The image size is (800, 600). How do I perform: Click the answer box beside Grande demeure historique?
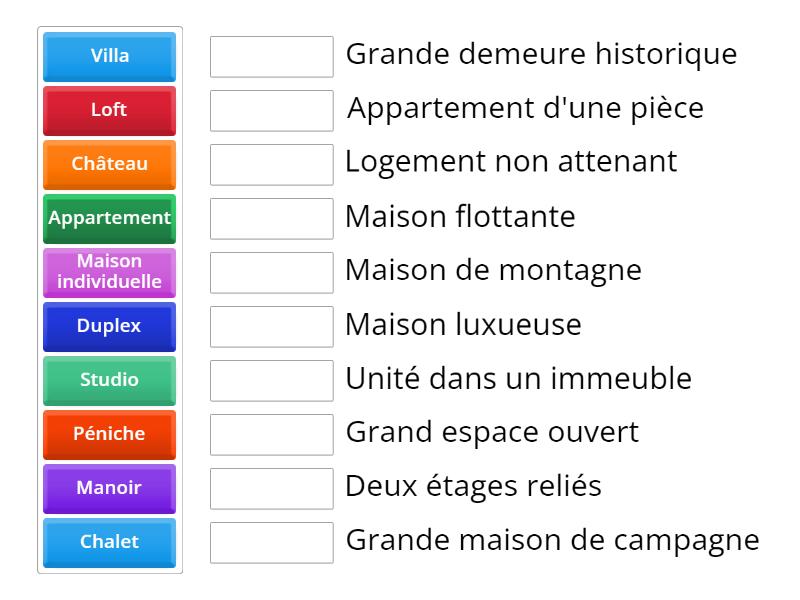(x=271, y=57)
